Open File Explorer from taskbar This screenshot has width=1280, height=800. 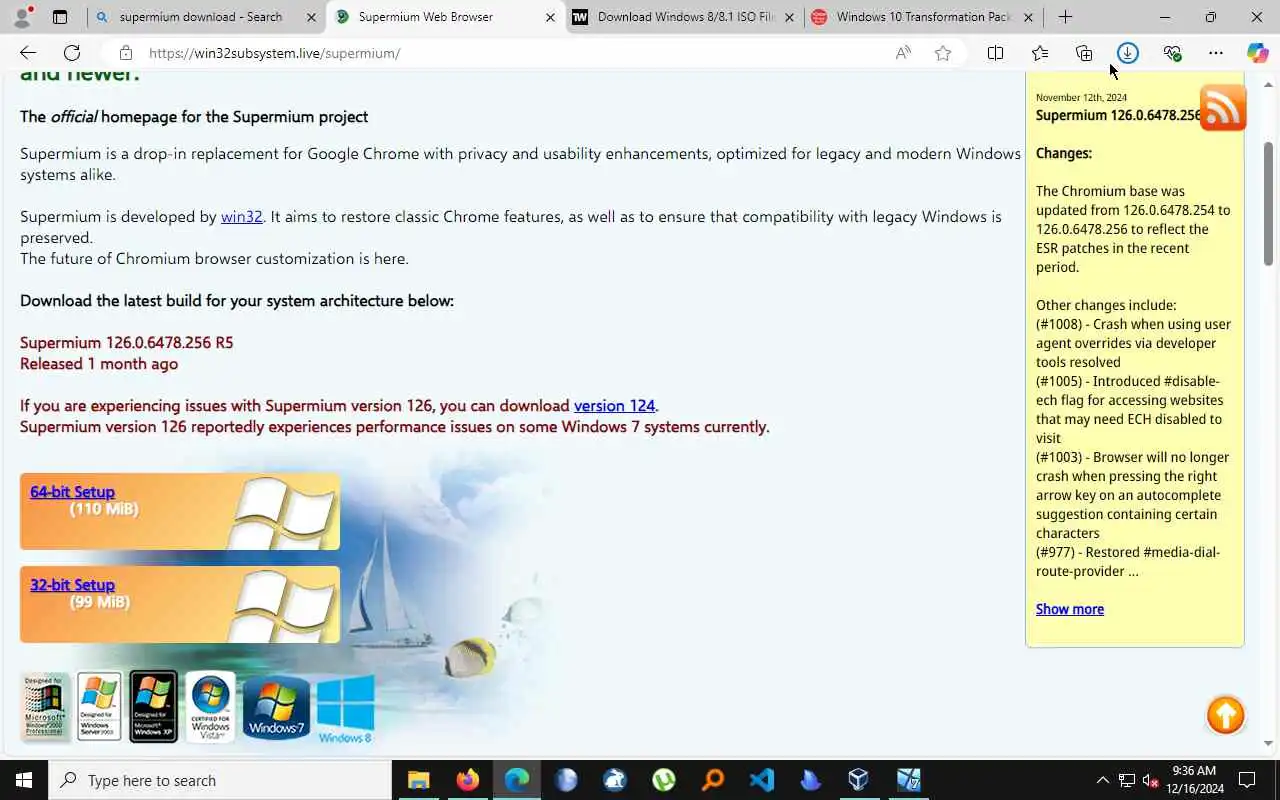(x=418, y=780)
